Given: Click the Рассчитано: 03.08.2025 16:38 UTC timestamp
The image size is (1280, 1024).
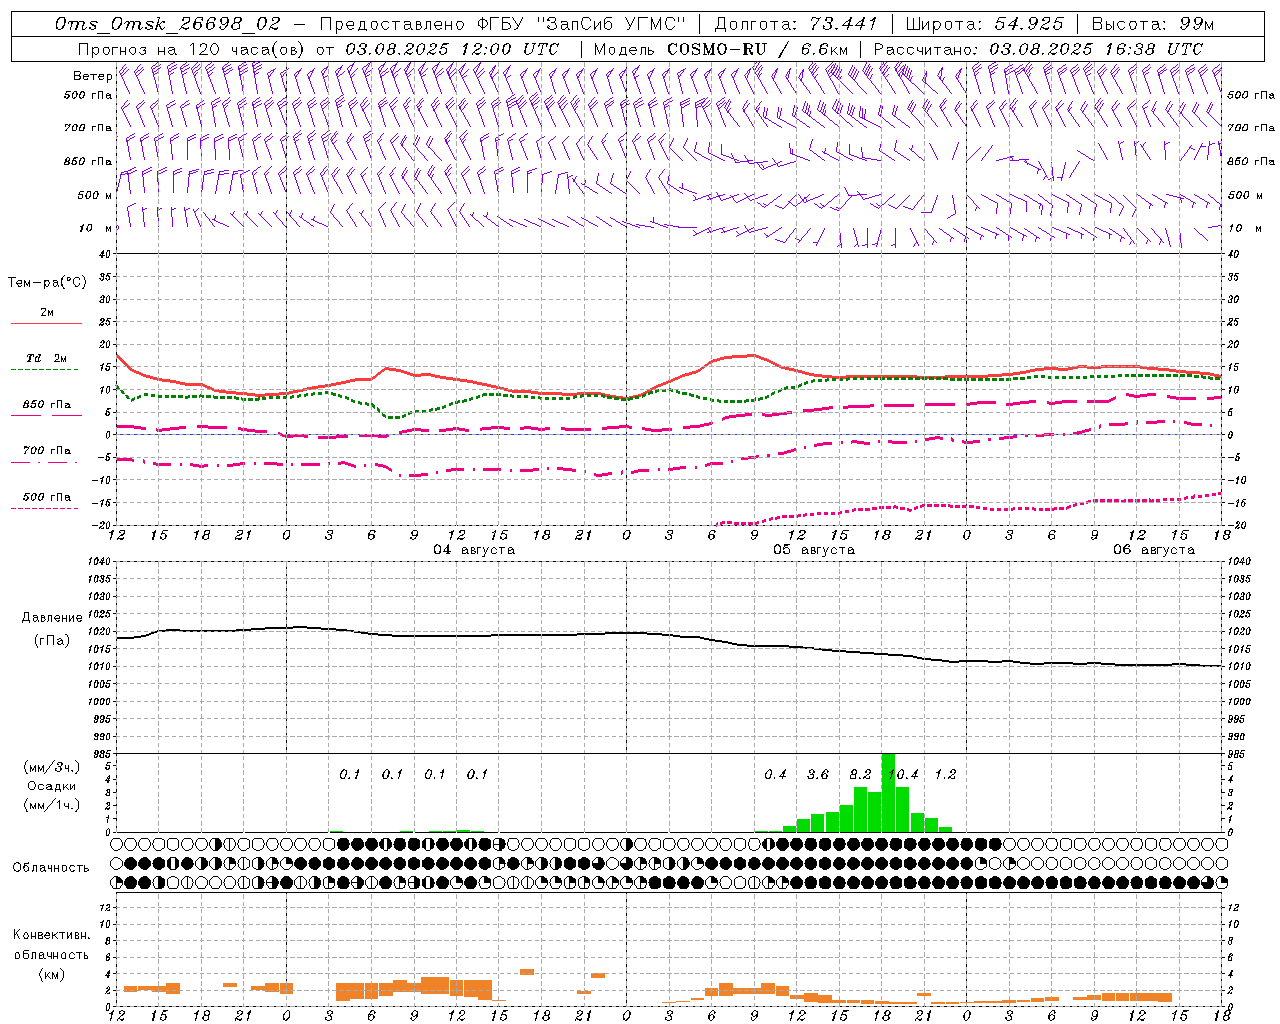Looking at the screenshot, I should click(x=1038, y=48).
